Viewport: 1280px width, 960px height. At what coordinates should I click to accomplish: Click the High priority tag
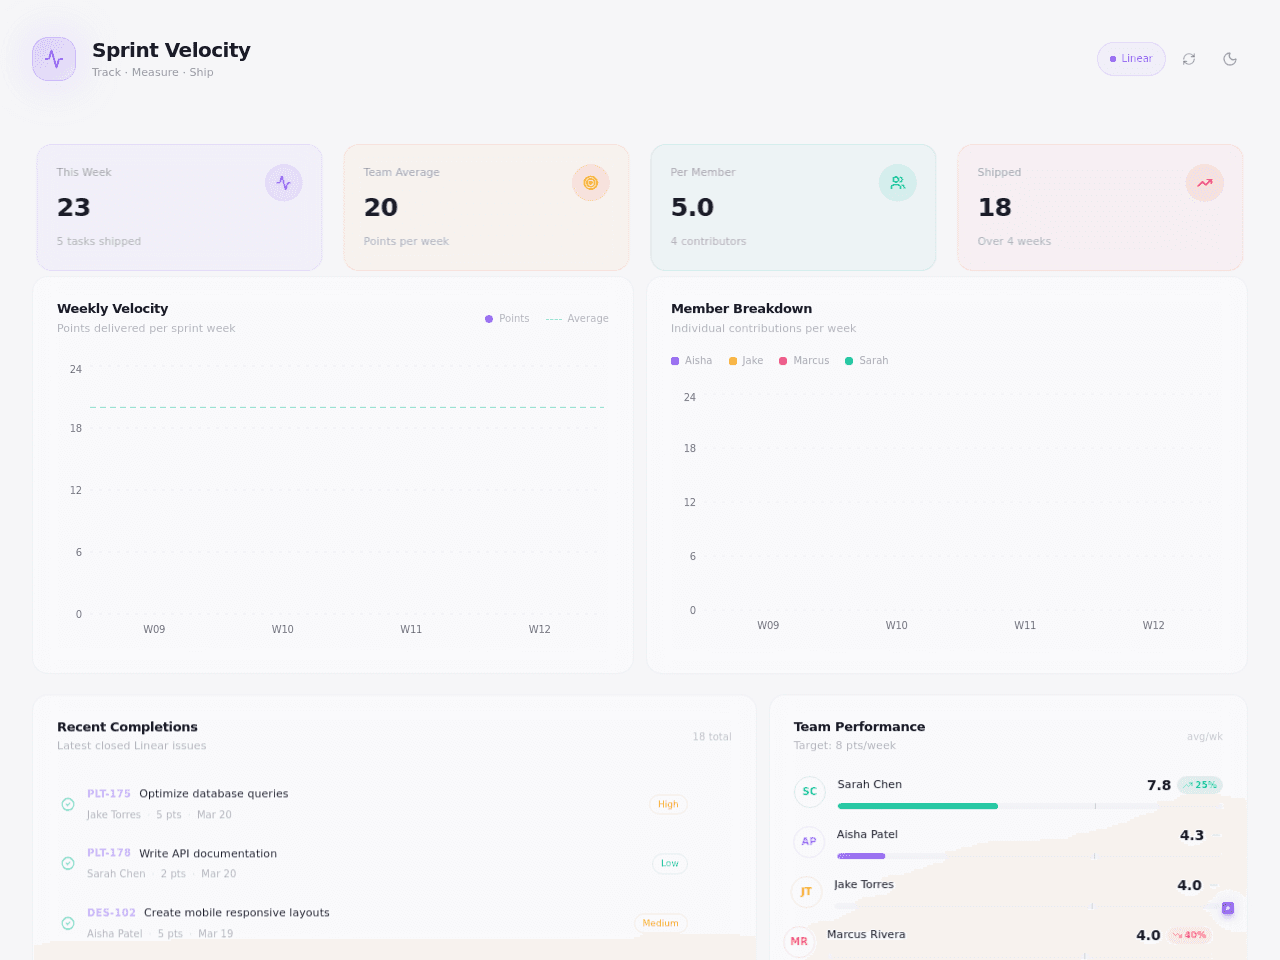click(668, 804)
